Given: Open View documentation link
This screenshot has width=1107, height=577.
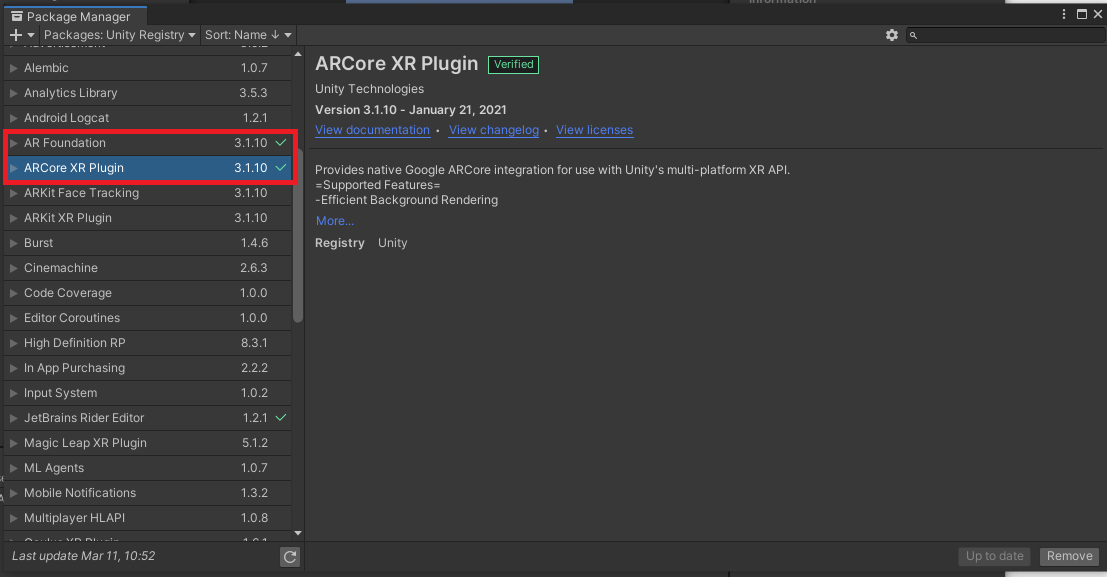Looking at the screenshot, I should (372, 130).
